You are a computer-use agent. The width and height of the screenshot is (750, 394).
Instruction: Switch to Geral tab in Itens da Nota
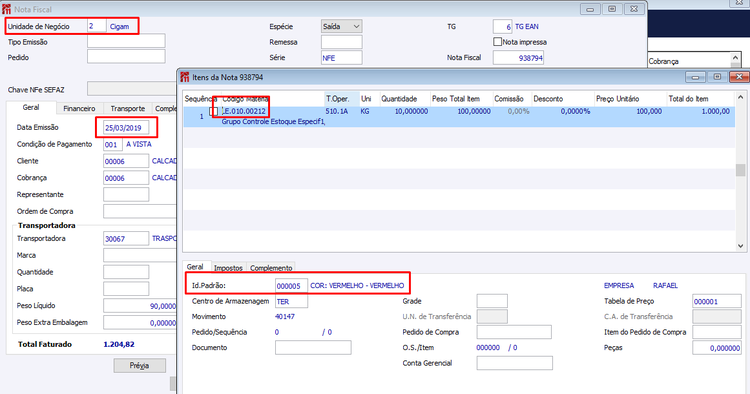(x=195, y=267)
